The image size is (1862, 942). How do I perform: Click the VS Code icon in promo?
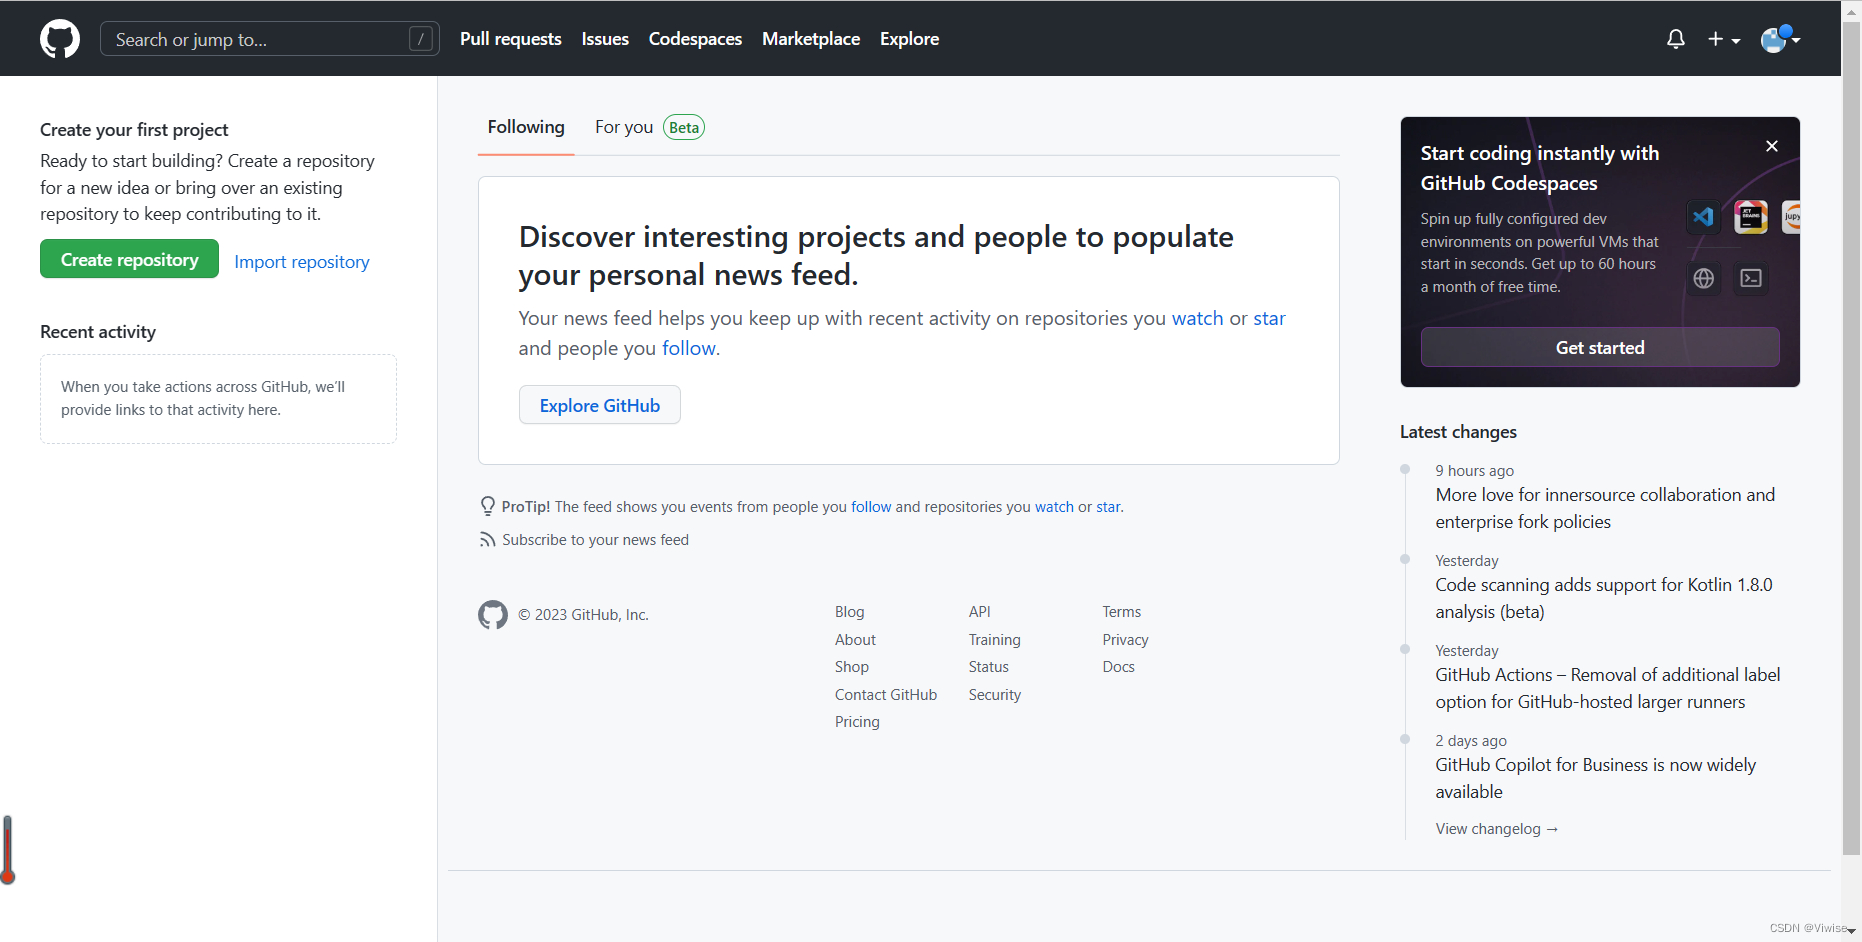coord(1703,217)
